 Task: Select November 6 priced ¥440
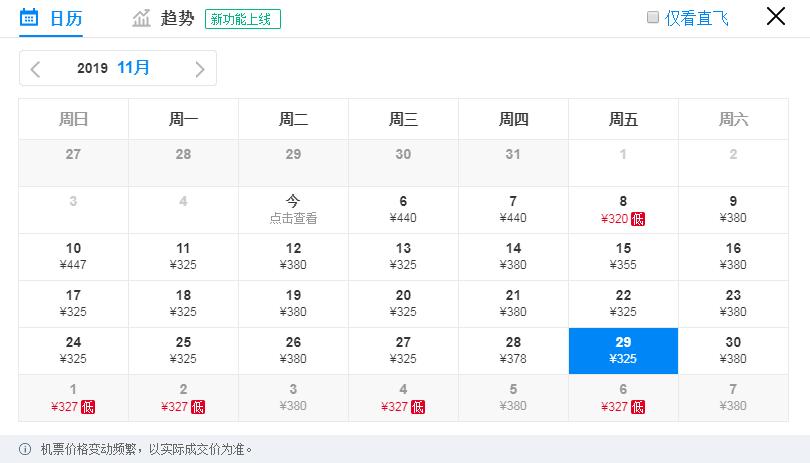point(403,210)
